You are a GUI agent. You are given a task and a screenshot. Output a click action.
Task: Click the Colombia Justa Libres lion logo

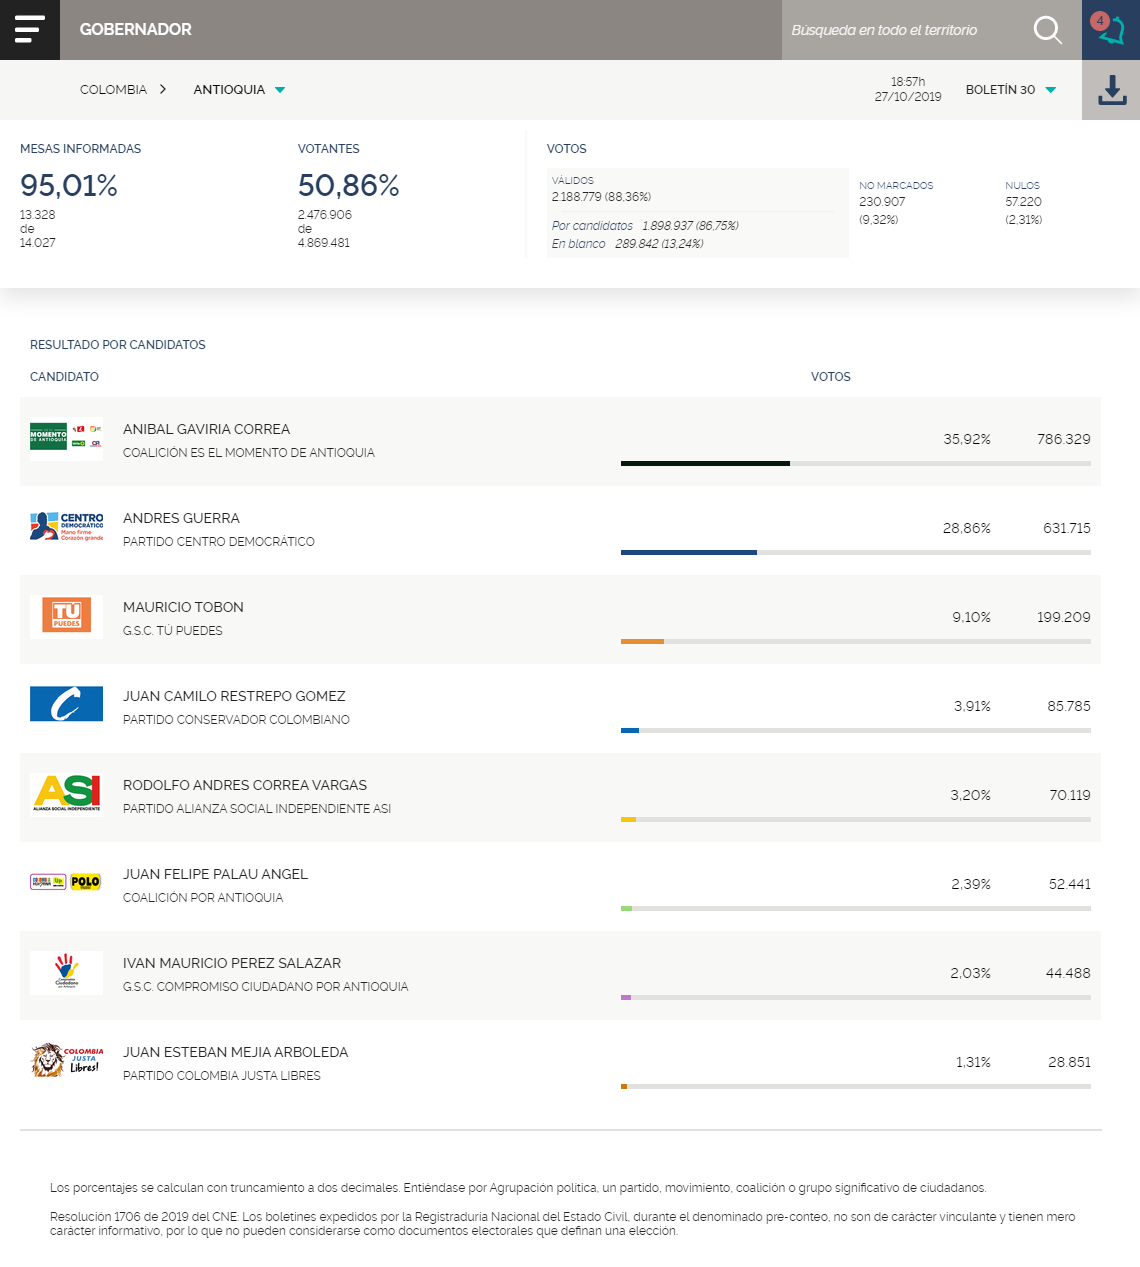pos(66,1061)
